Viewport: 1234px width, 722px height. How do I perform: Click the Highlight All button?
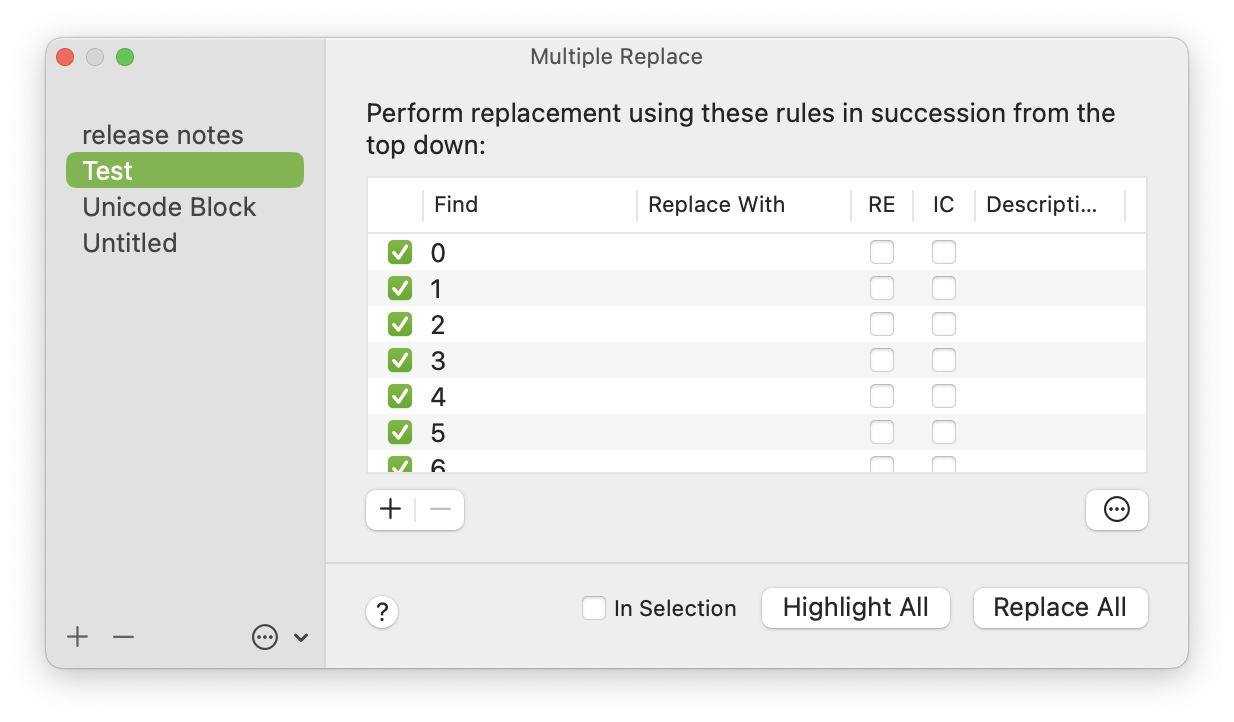855,607
